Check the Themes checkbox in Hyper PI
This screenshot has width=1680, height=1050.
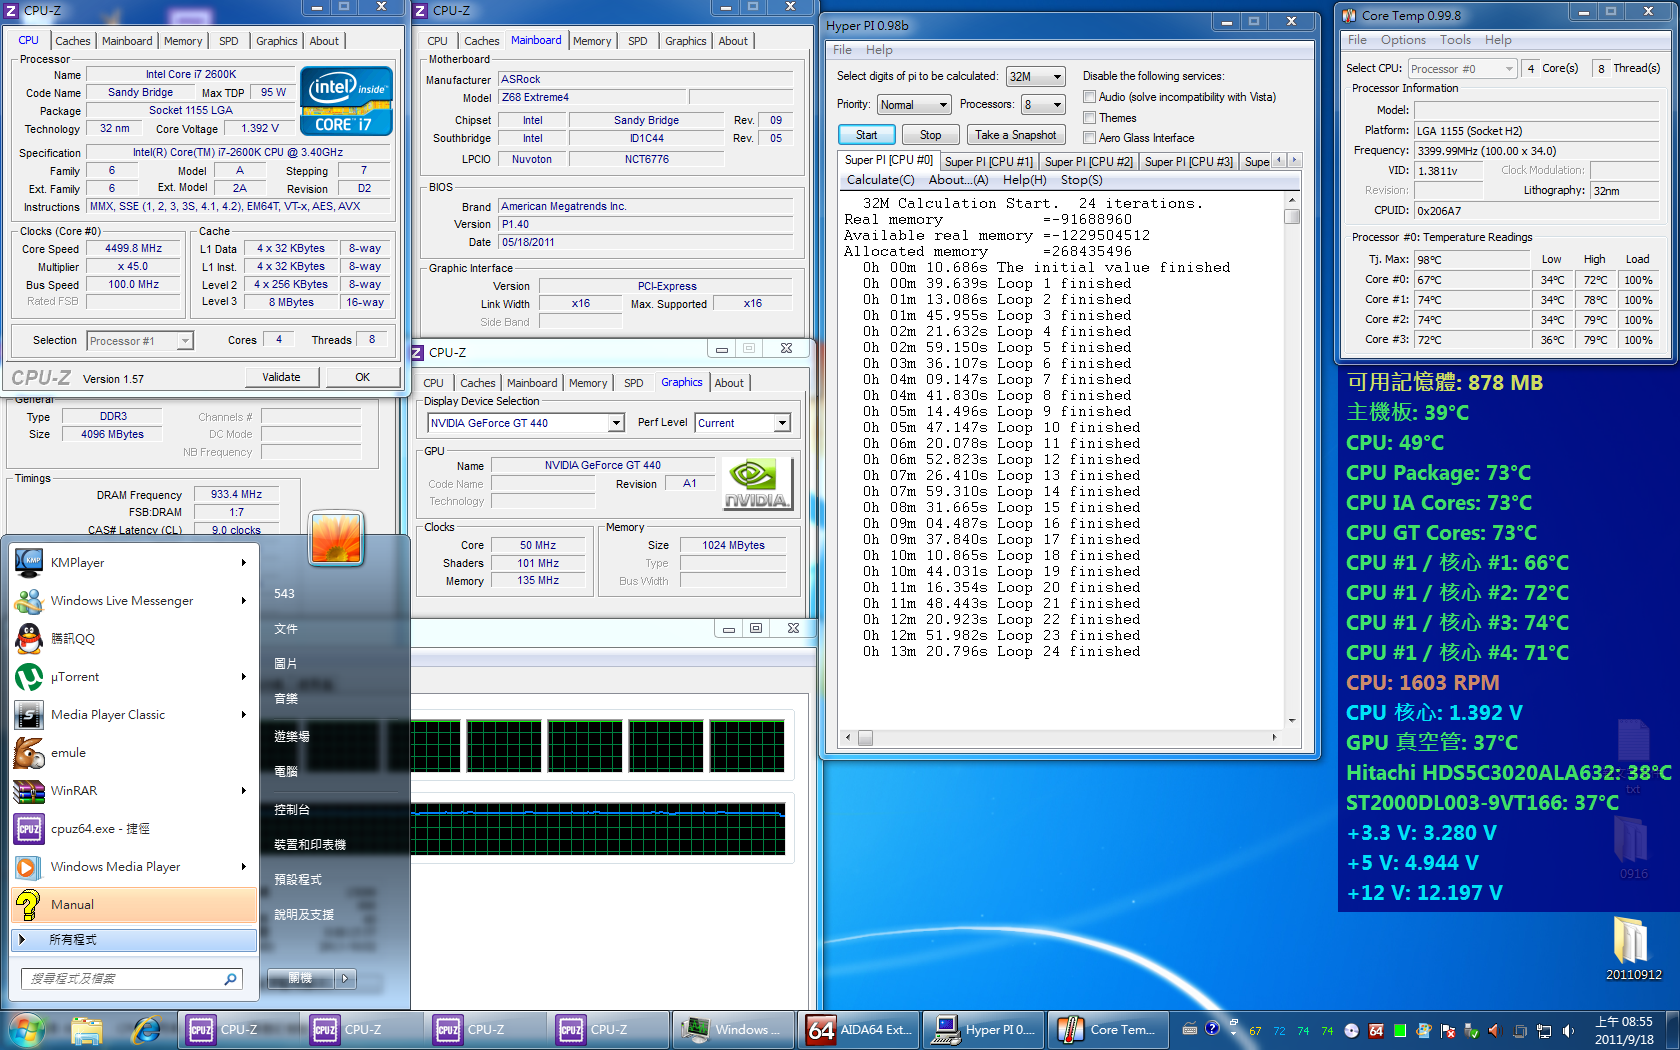pos(1090,118)
